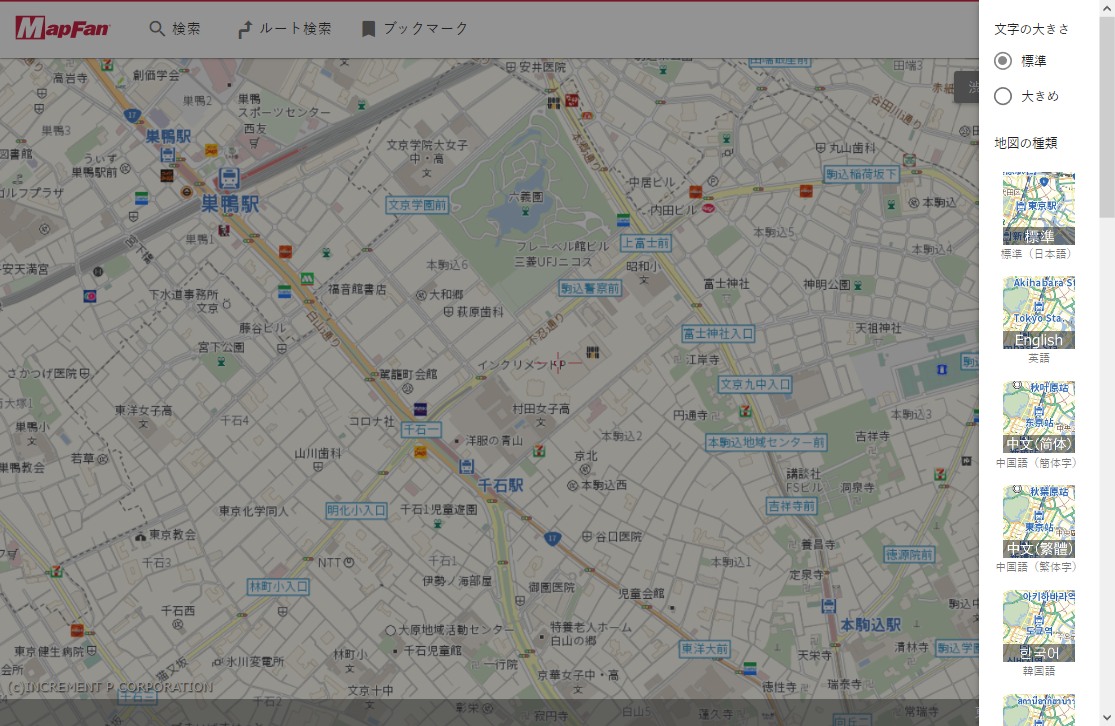Click the 福音館書店 label

click(357, 289)
